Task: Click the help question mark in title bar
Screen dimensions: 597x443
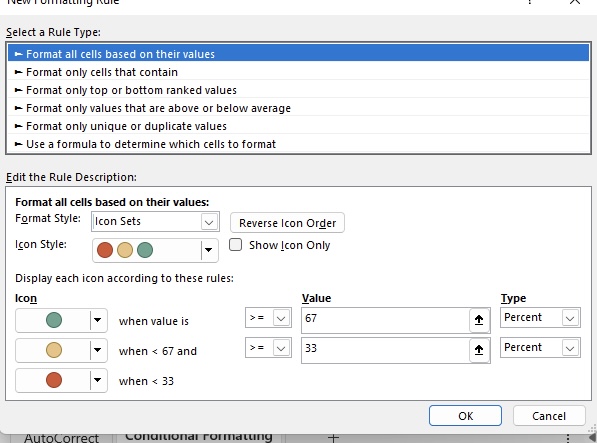Action: coord(530,2)
